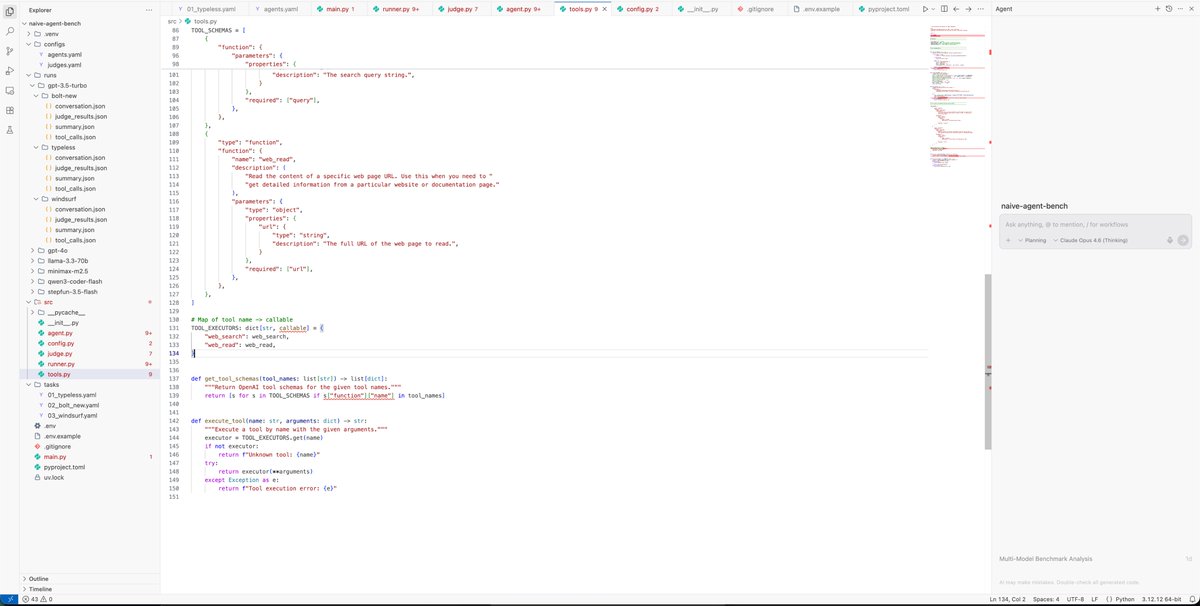Open the Source Control view
This screenshot has width=1200, height=606.
click(10, 50)
